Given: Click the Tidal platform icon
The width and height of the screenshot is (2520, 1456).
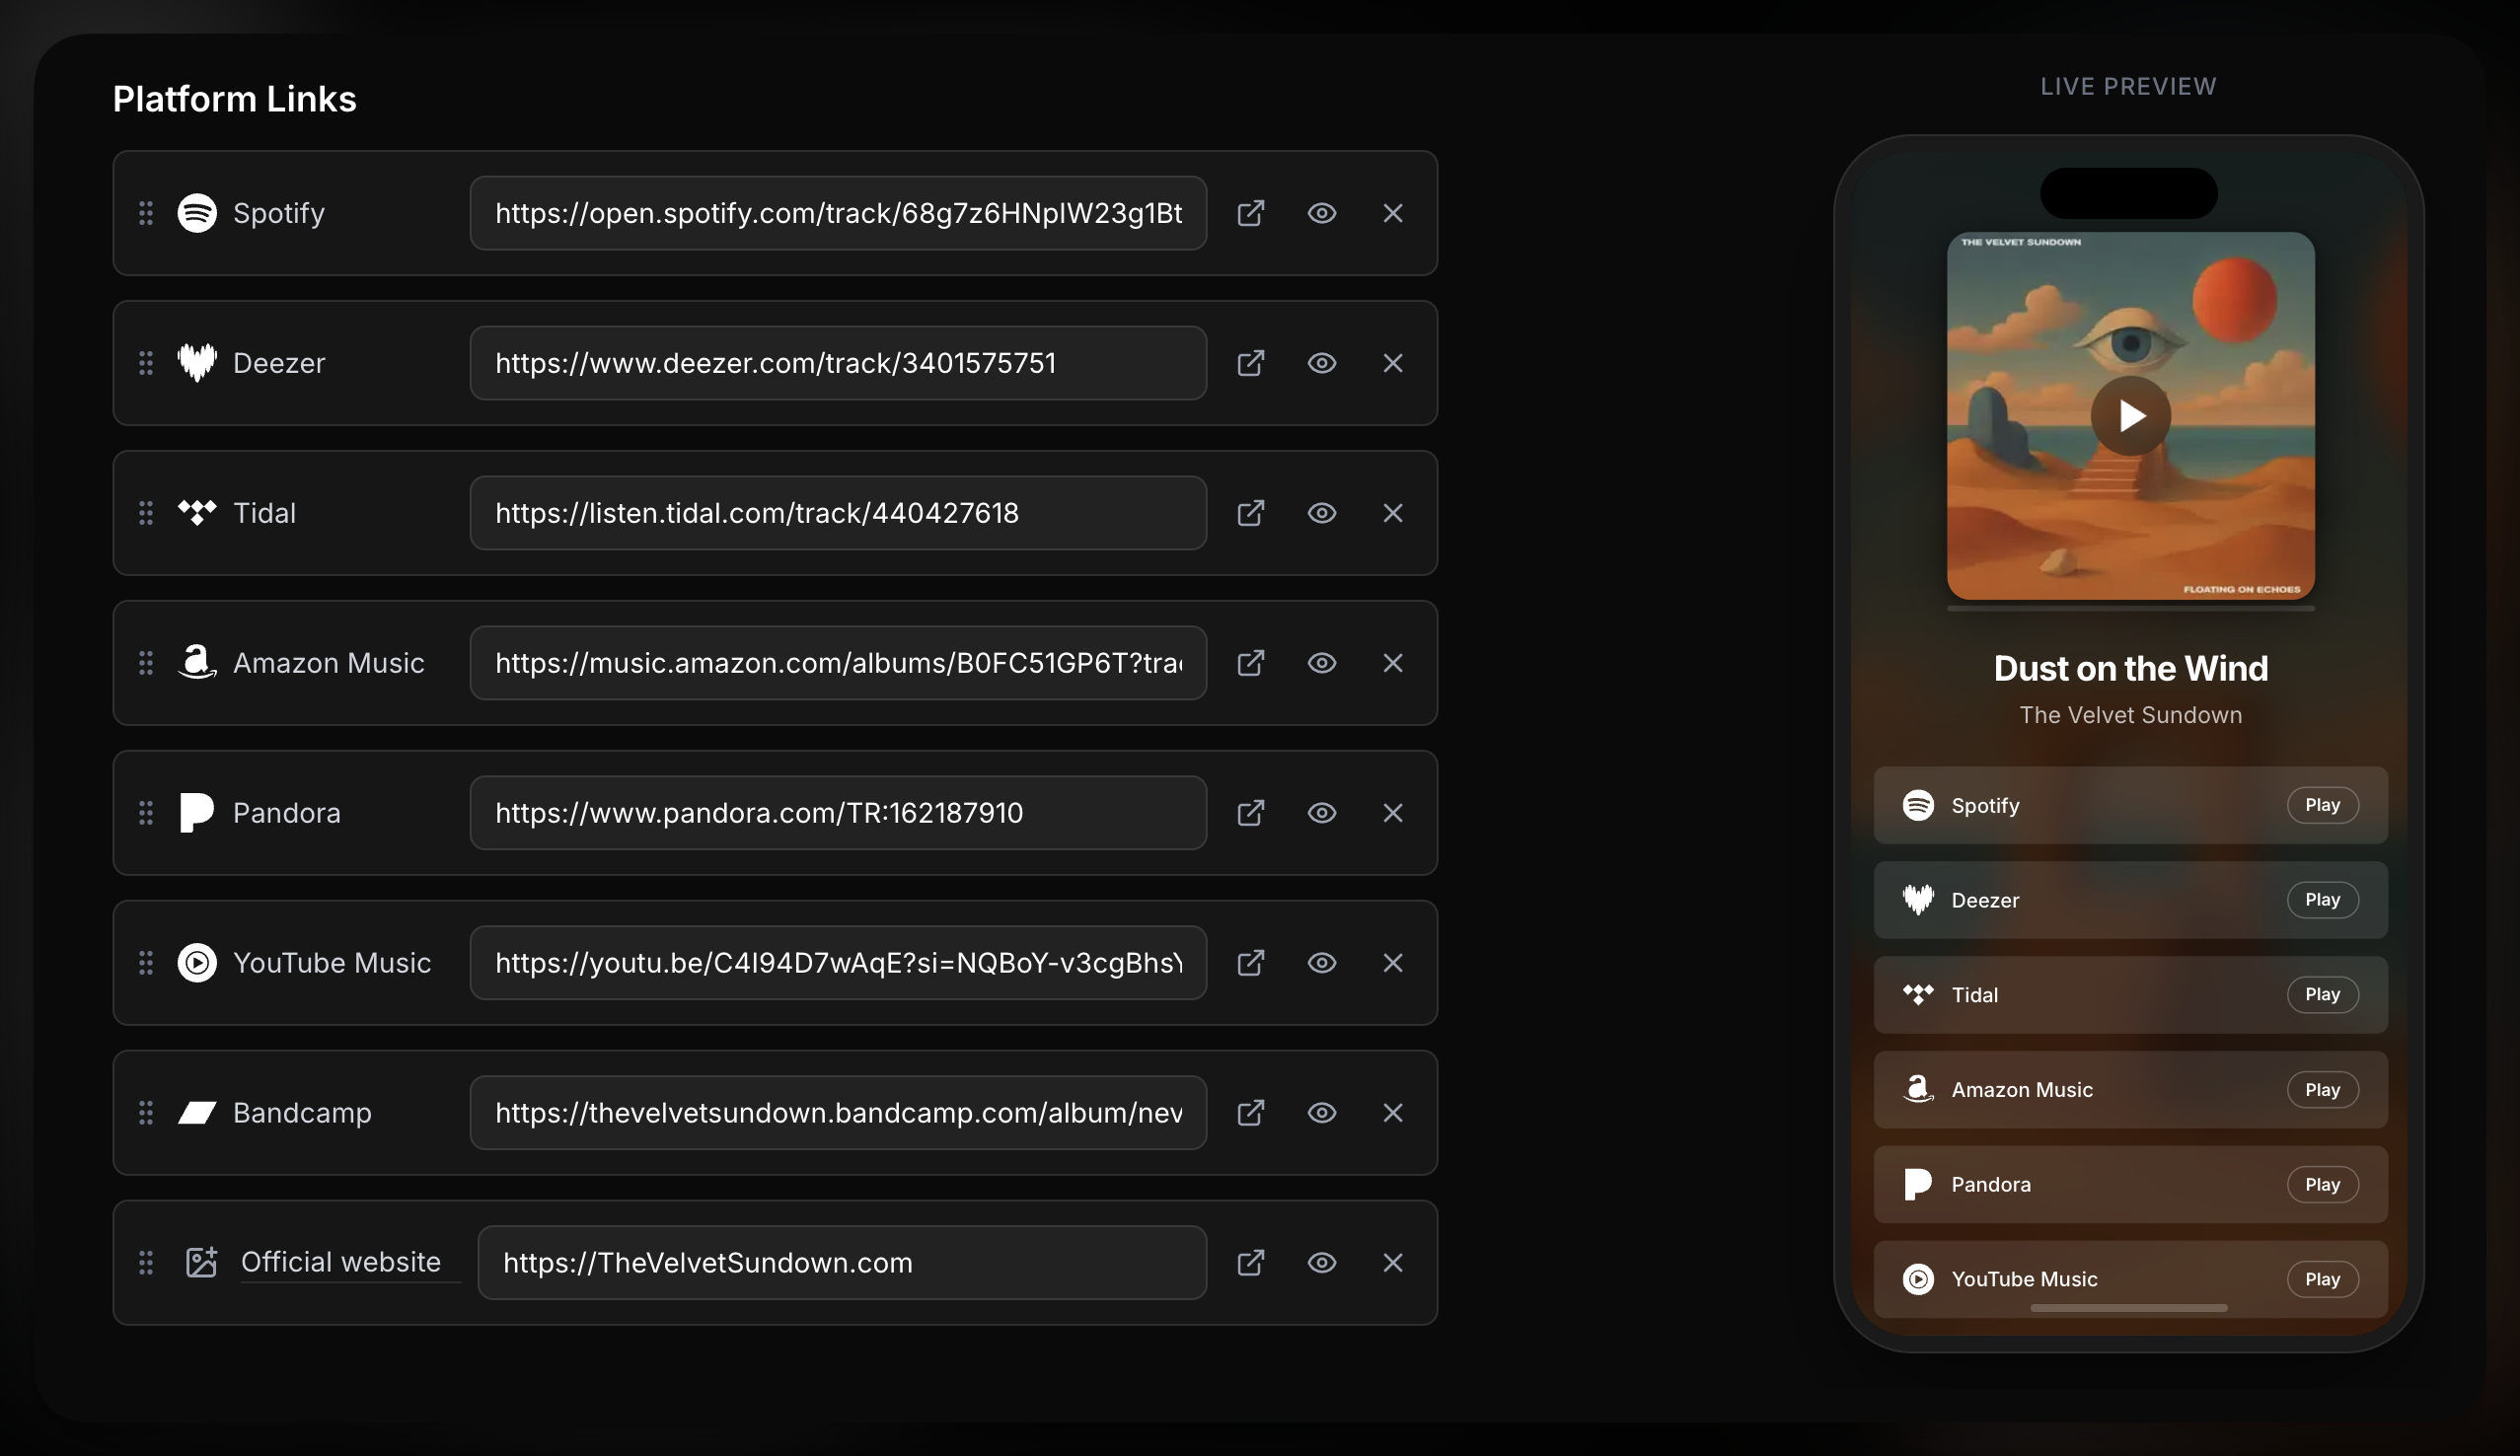Looking at the screenshot, I should point(197,513).
